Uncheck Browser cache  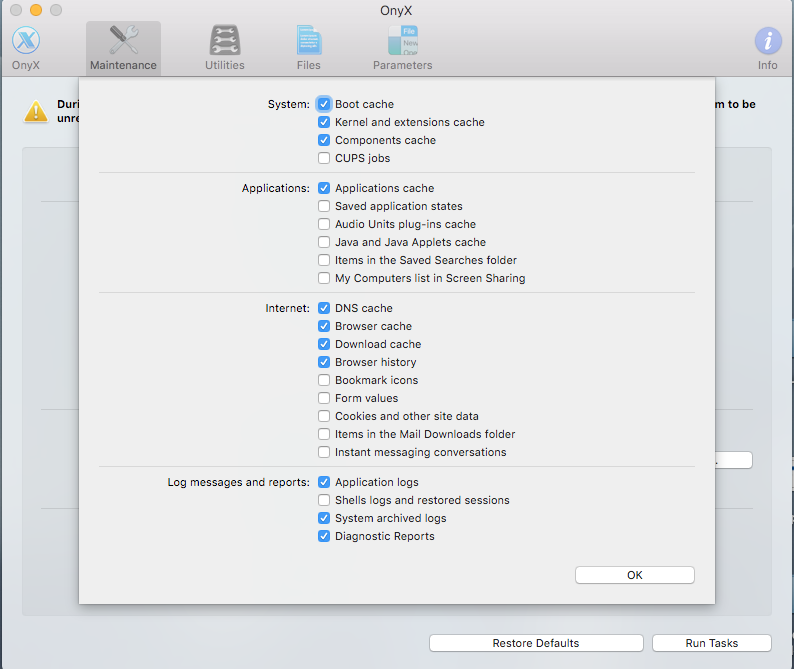324,326
